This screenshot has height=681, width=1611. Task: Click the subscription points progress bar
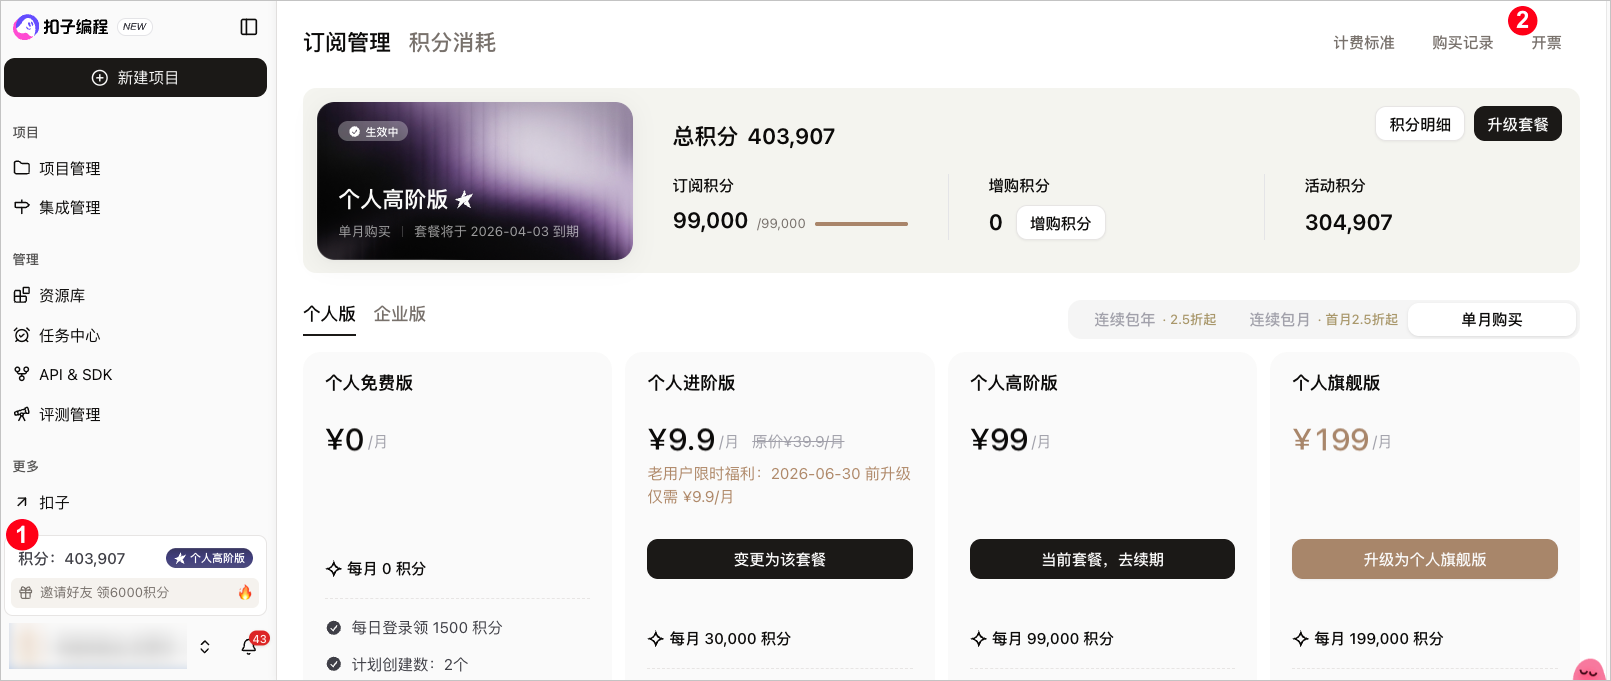point(861,224)
